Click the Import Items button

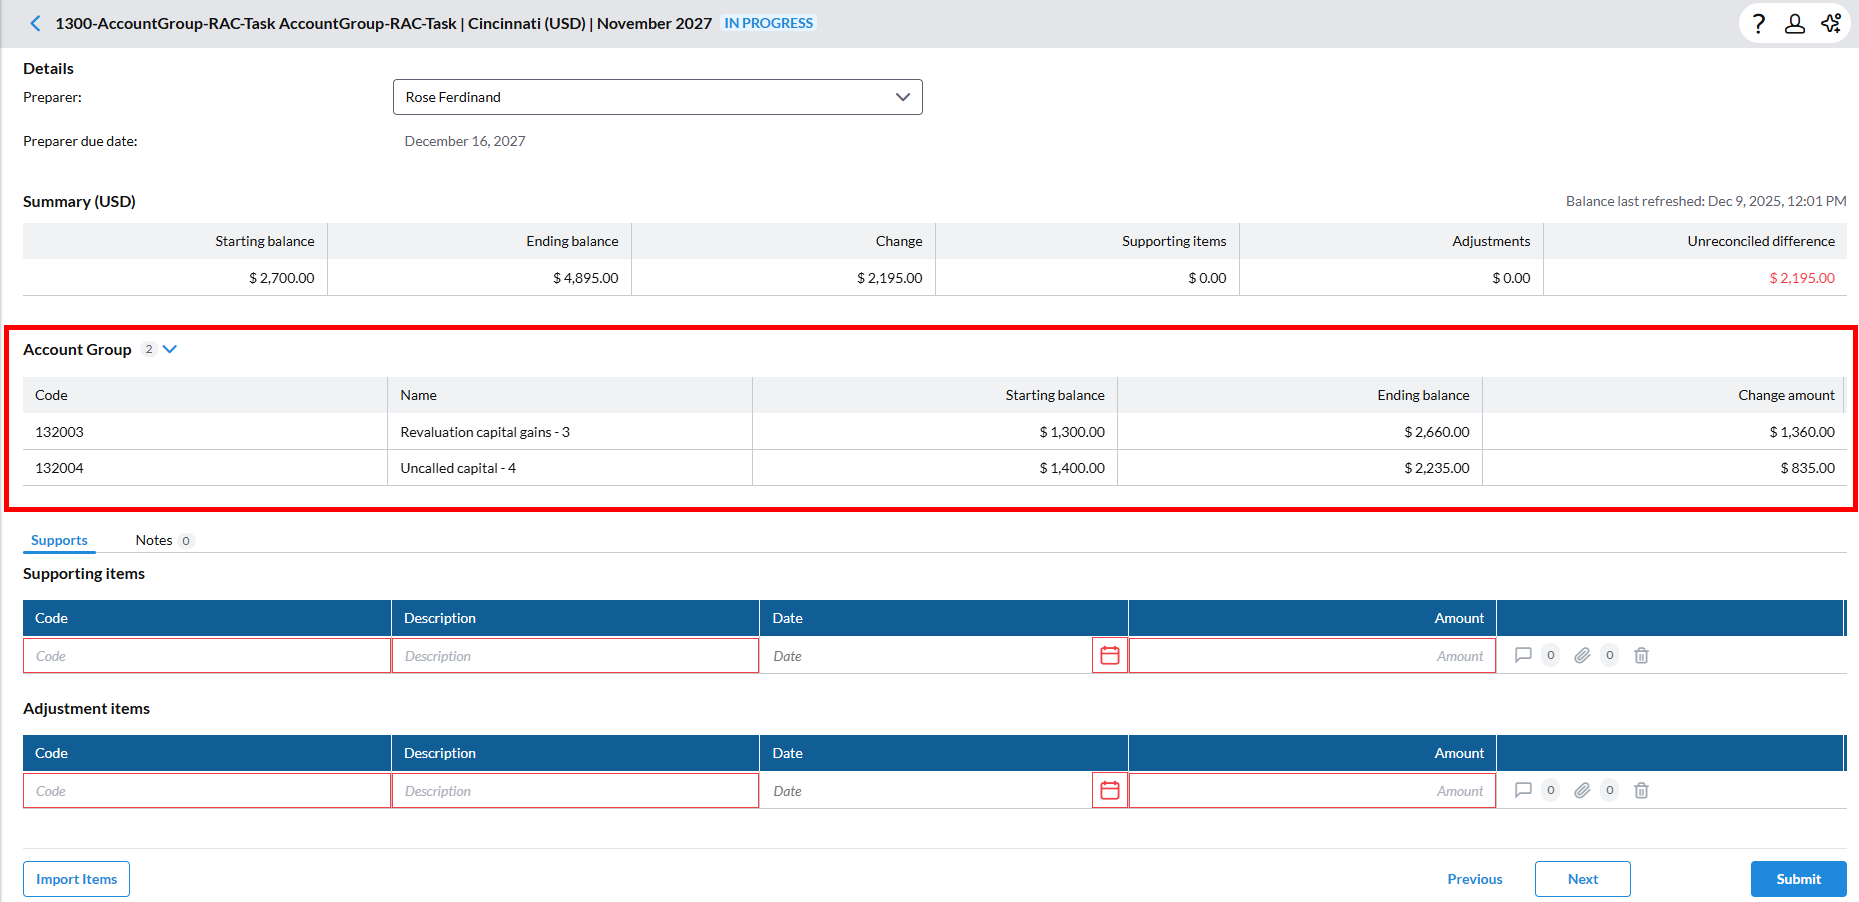coord(76,879)
